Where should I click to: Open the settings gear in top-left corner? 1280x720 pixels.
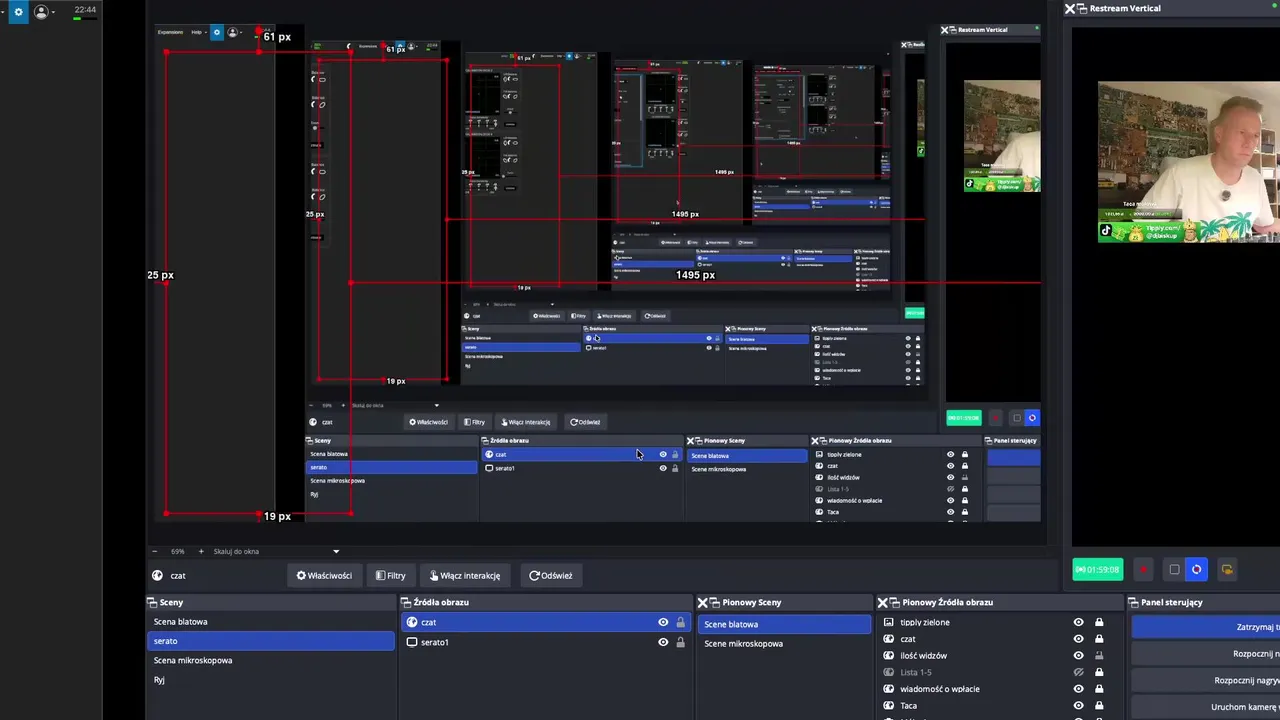click(18, 12)
